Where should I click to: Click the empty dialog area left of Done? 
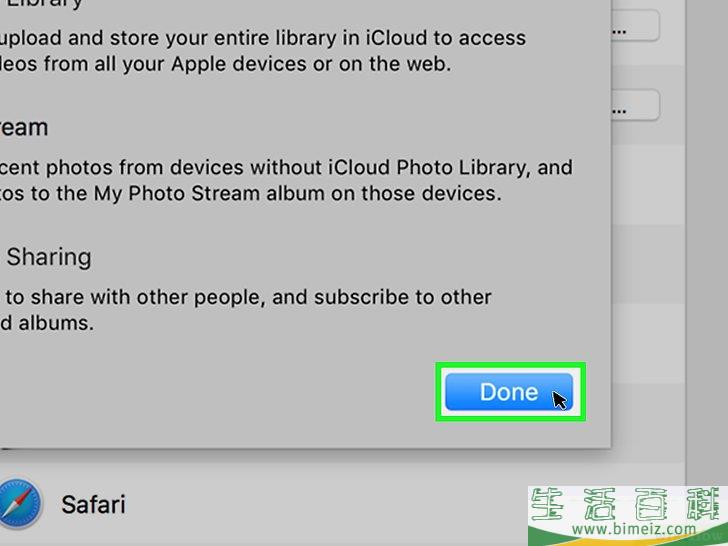pyautogui.click(x=218, y=392)
